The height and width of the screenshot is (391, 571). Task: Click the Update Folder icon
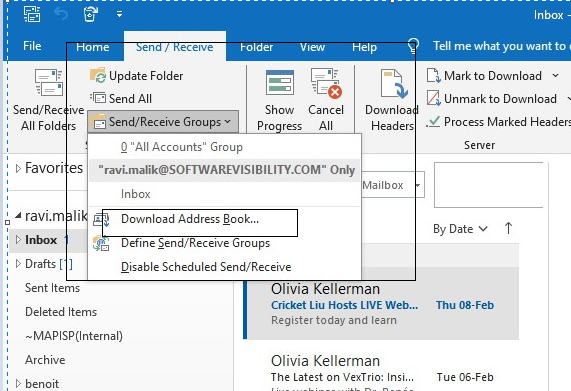pos(98,75)
